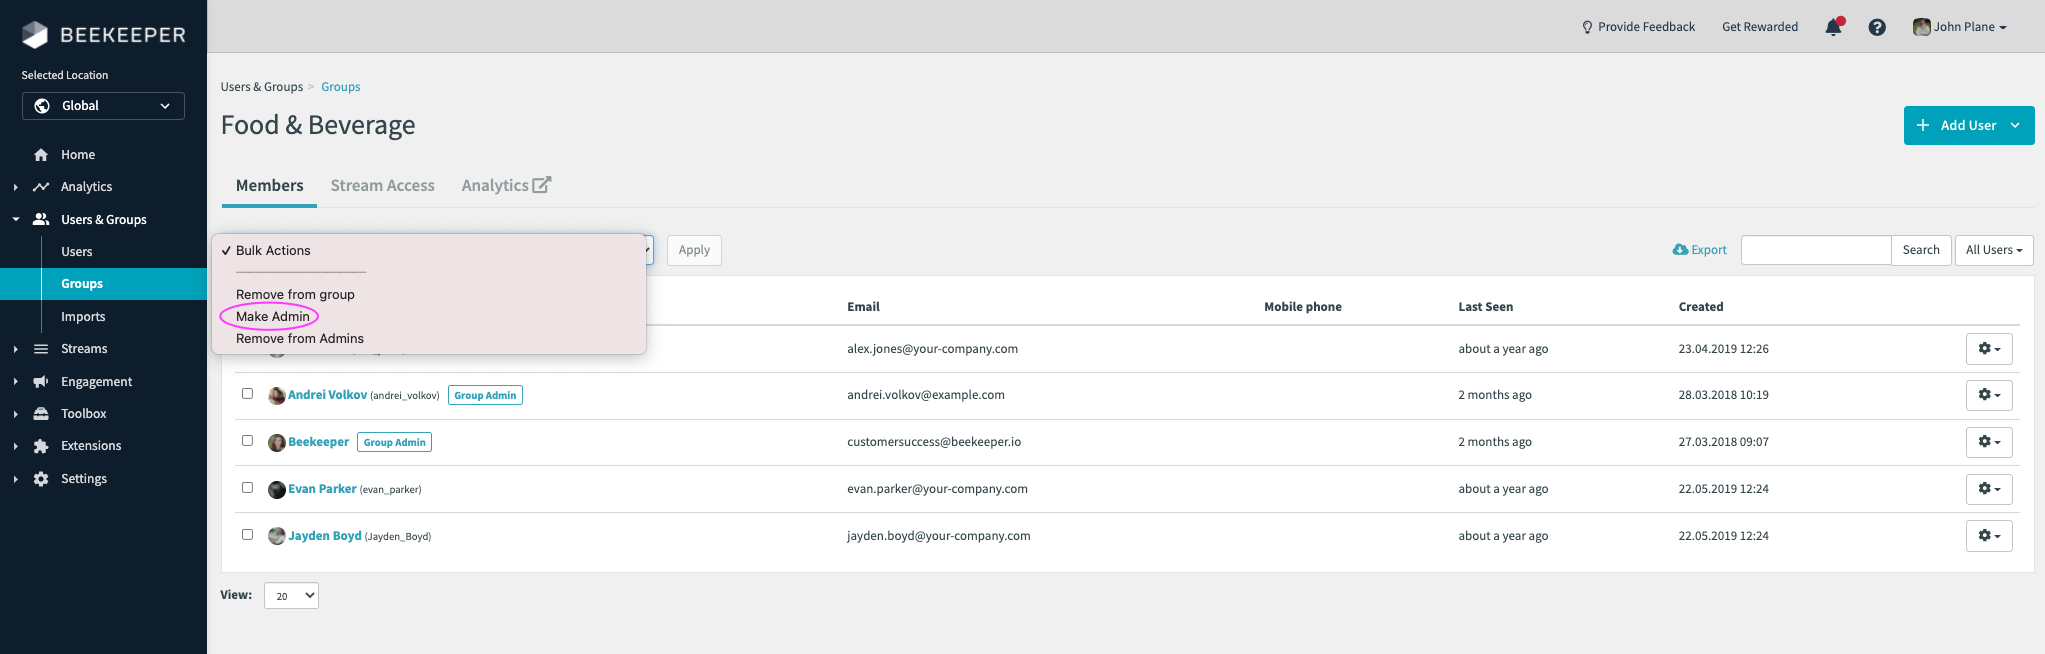Select the Bulk Actions default option

coord(273,251)
